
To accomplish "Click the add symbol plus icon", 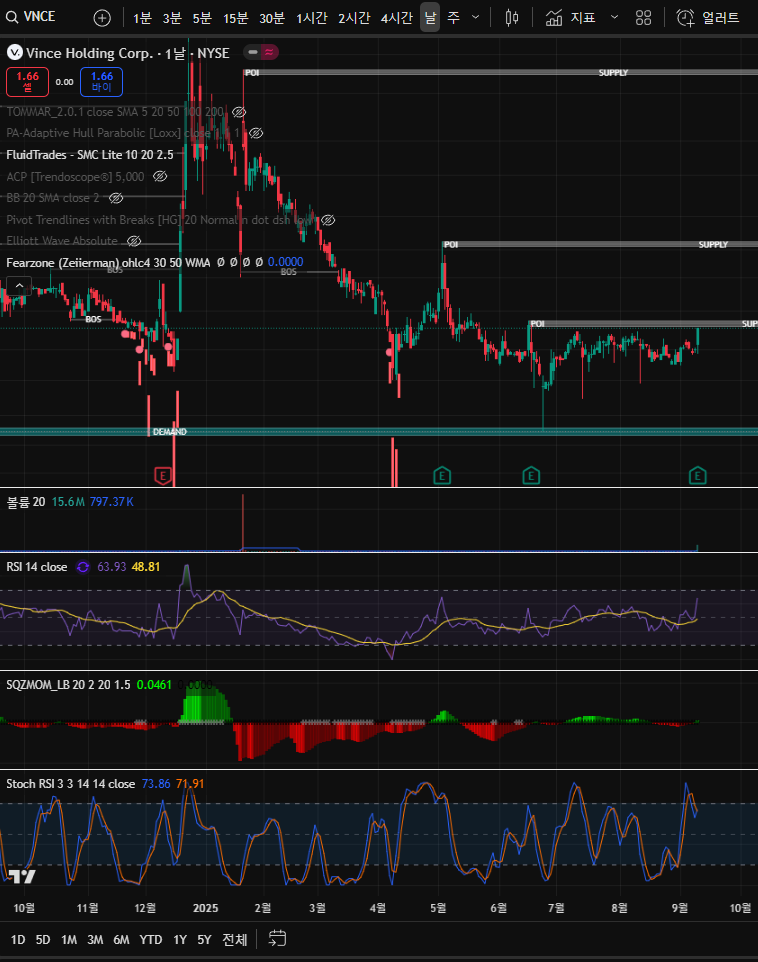I will (x=102, y=18).
